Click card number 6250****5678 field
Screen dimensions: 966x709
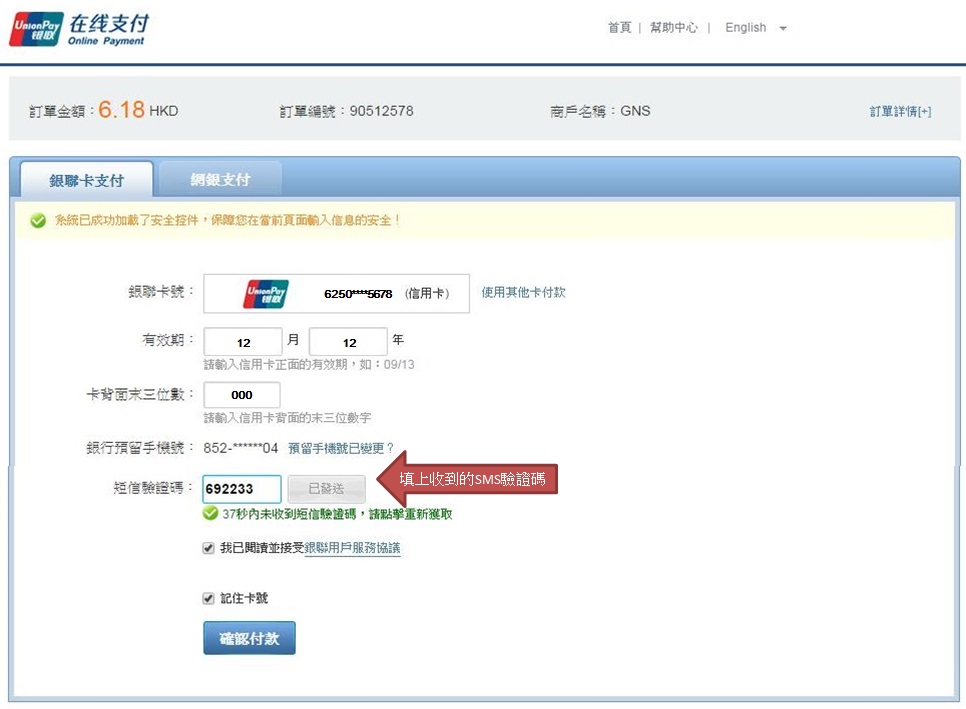coord(336,294)
